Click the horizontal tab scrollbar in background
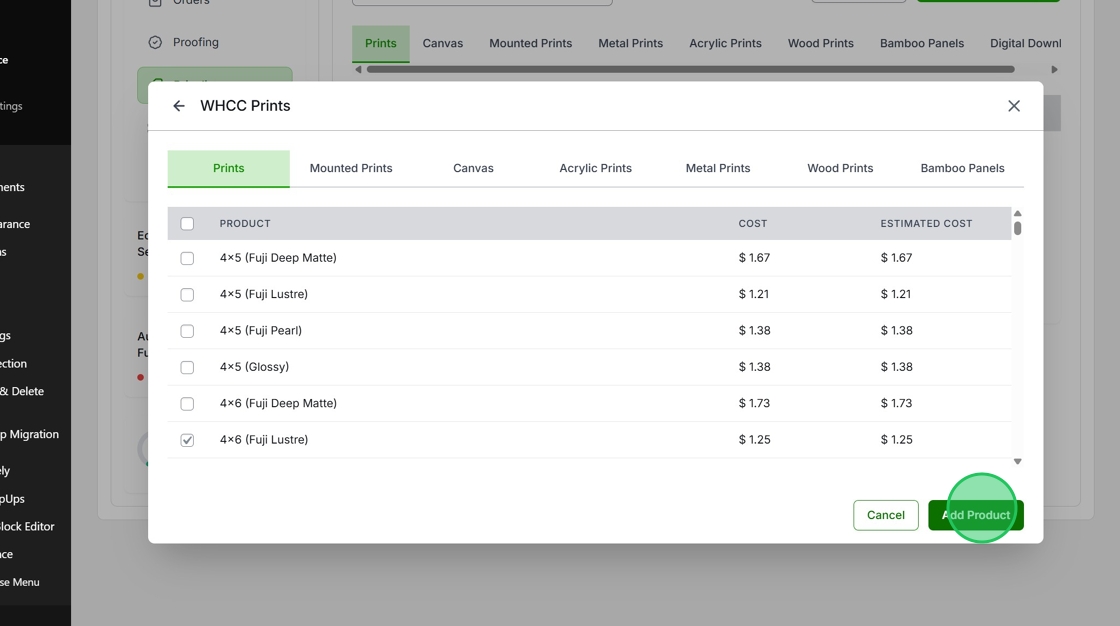This screenshot has width=1120, height=626. [x=691, y=69]
